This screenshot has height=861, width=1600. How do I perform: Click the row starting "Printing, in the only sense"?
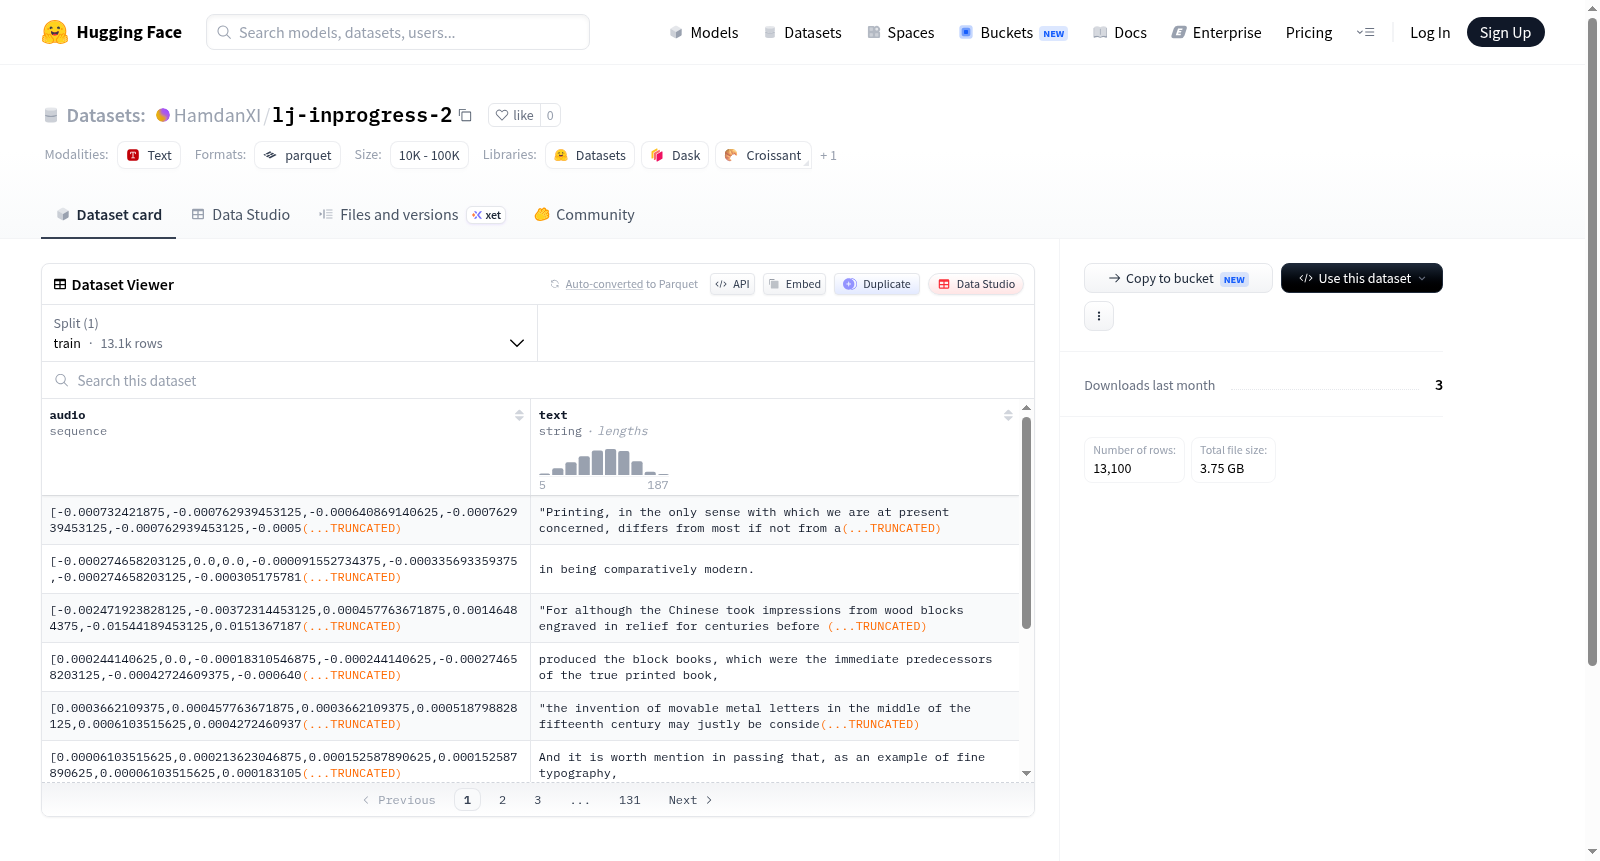(x=774, y=520)
